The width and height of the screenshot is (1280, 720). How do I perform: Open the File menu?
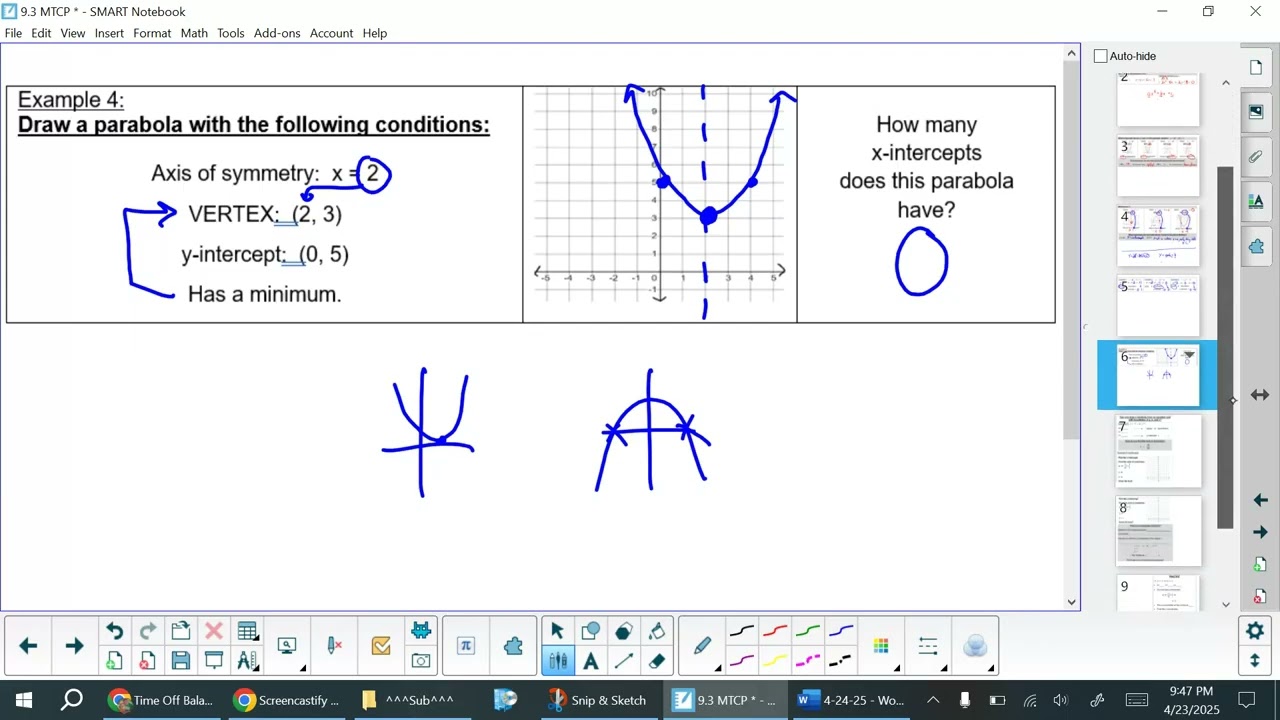tap(13, 33)
